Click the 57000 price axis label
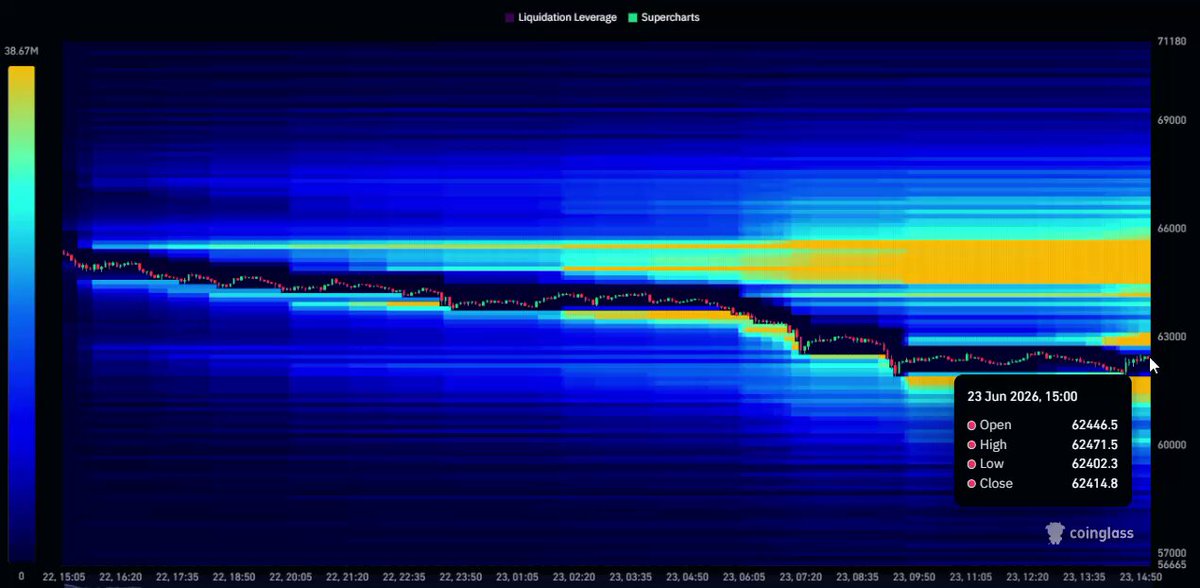 point(1170,552)
